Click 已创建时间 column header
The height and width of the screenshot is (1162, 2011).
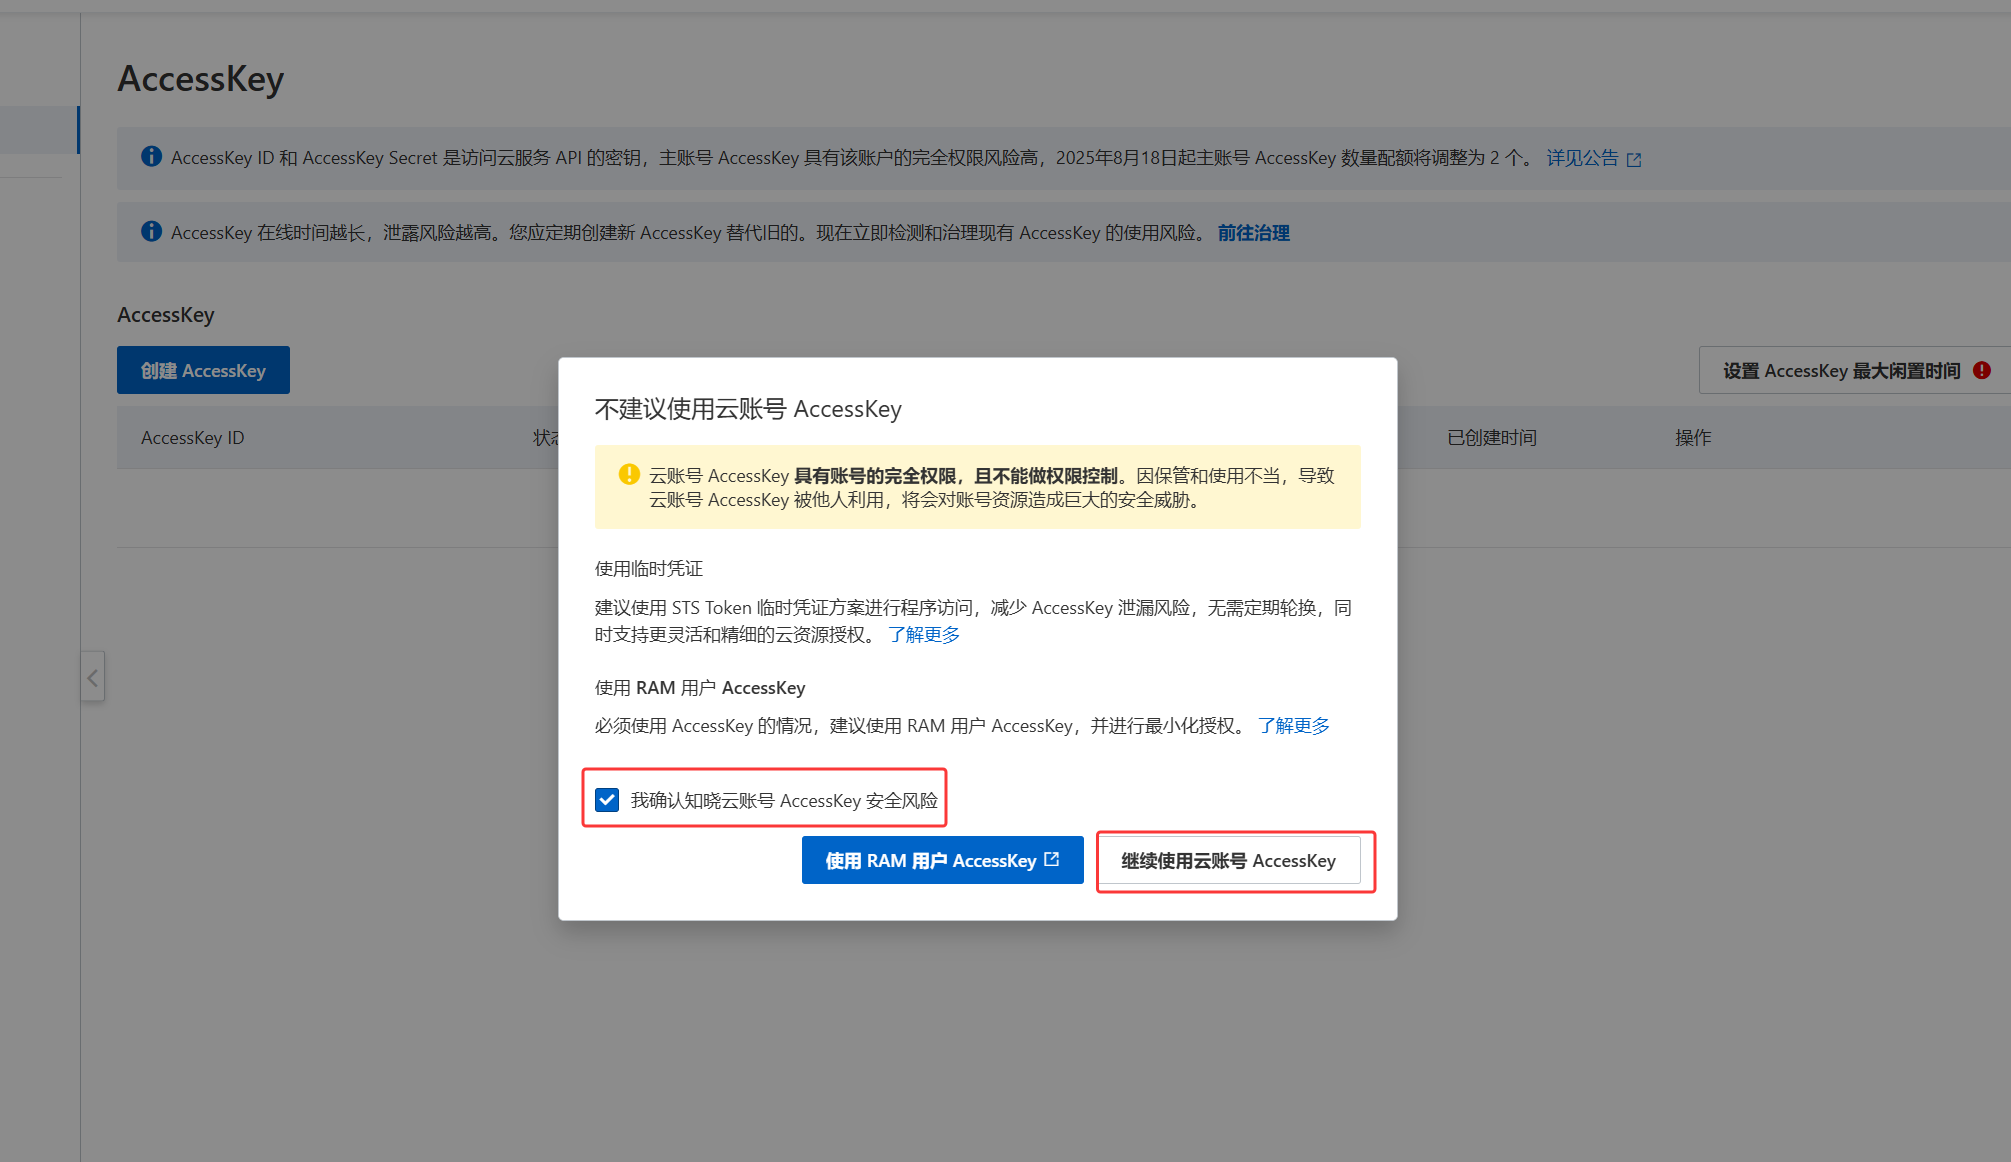pos(1492,437)
